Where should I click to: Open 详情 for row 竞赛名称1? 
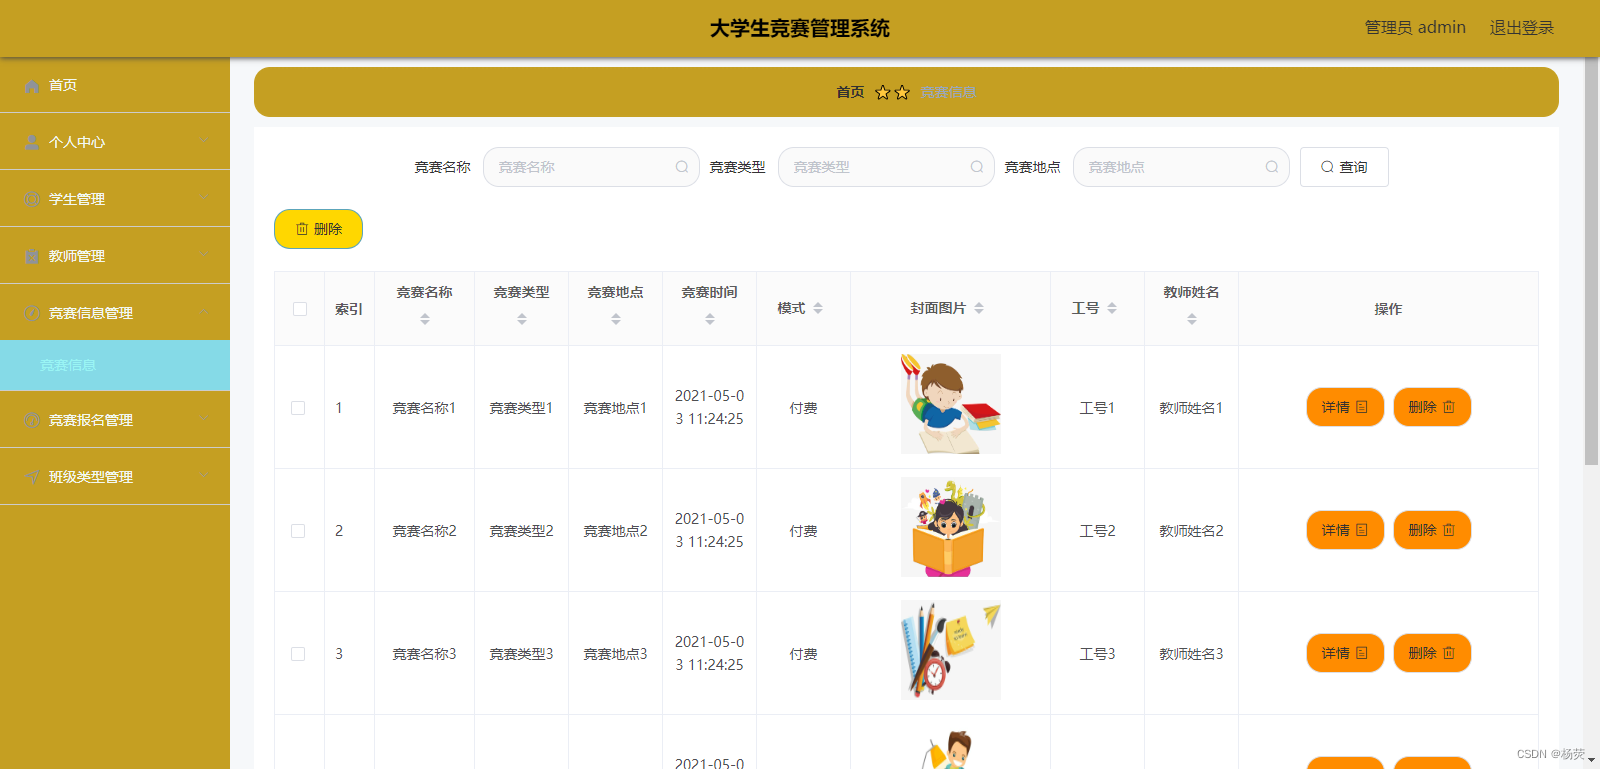click(x=1345, y=407)
